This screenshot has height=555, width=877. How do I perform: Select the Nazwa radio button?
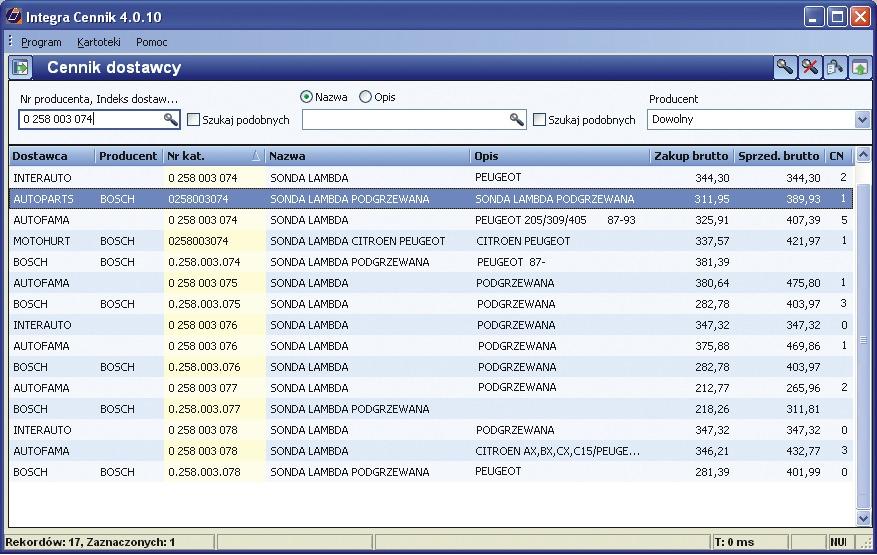point(306,97)
